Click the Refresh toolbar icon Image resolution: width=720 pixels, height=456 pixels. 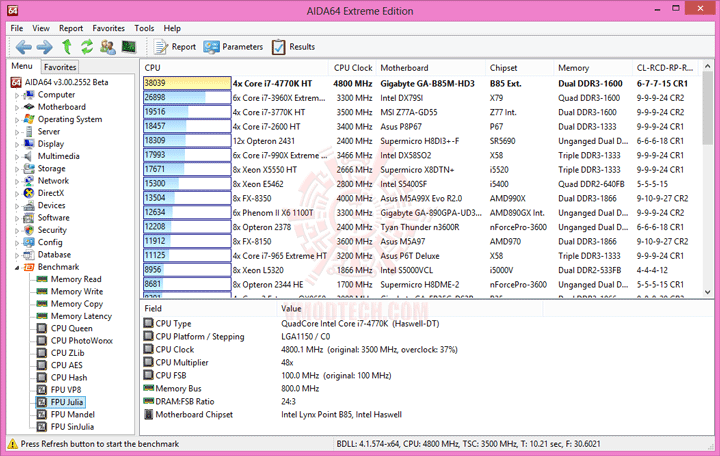tap(87, 46)
